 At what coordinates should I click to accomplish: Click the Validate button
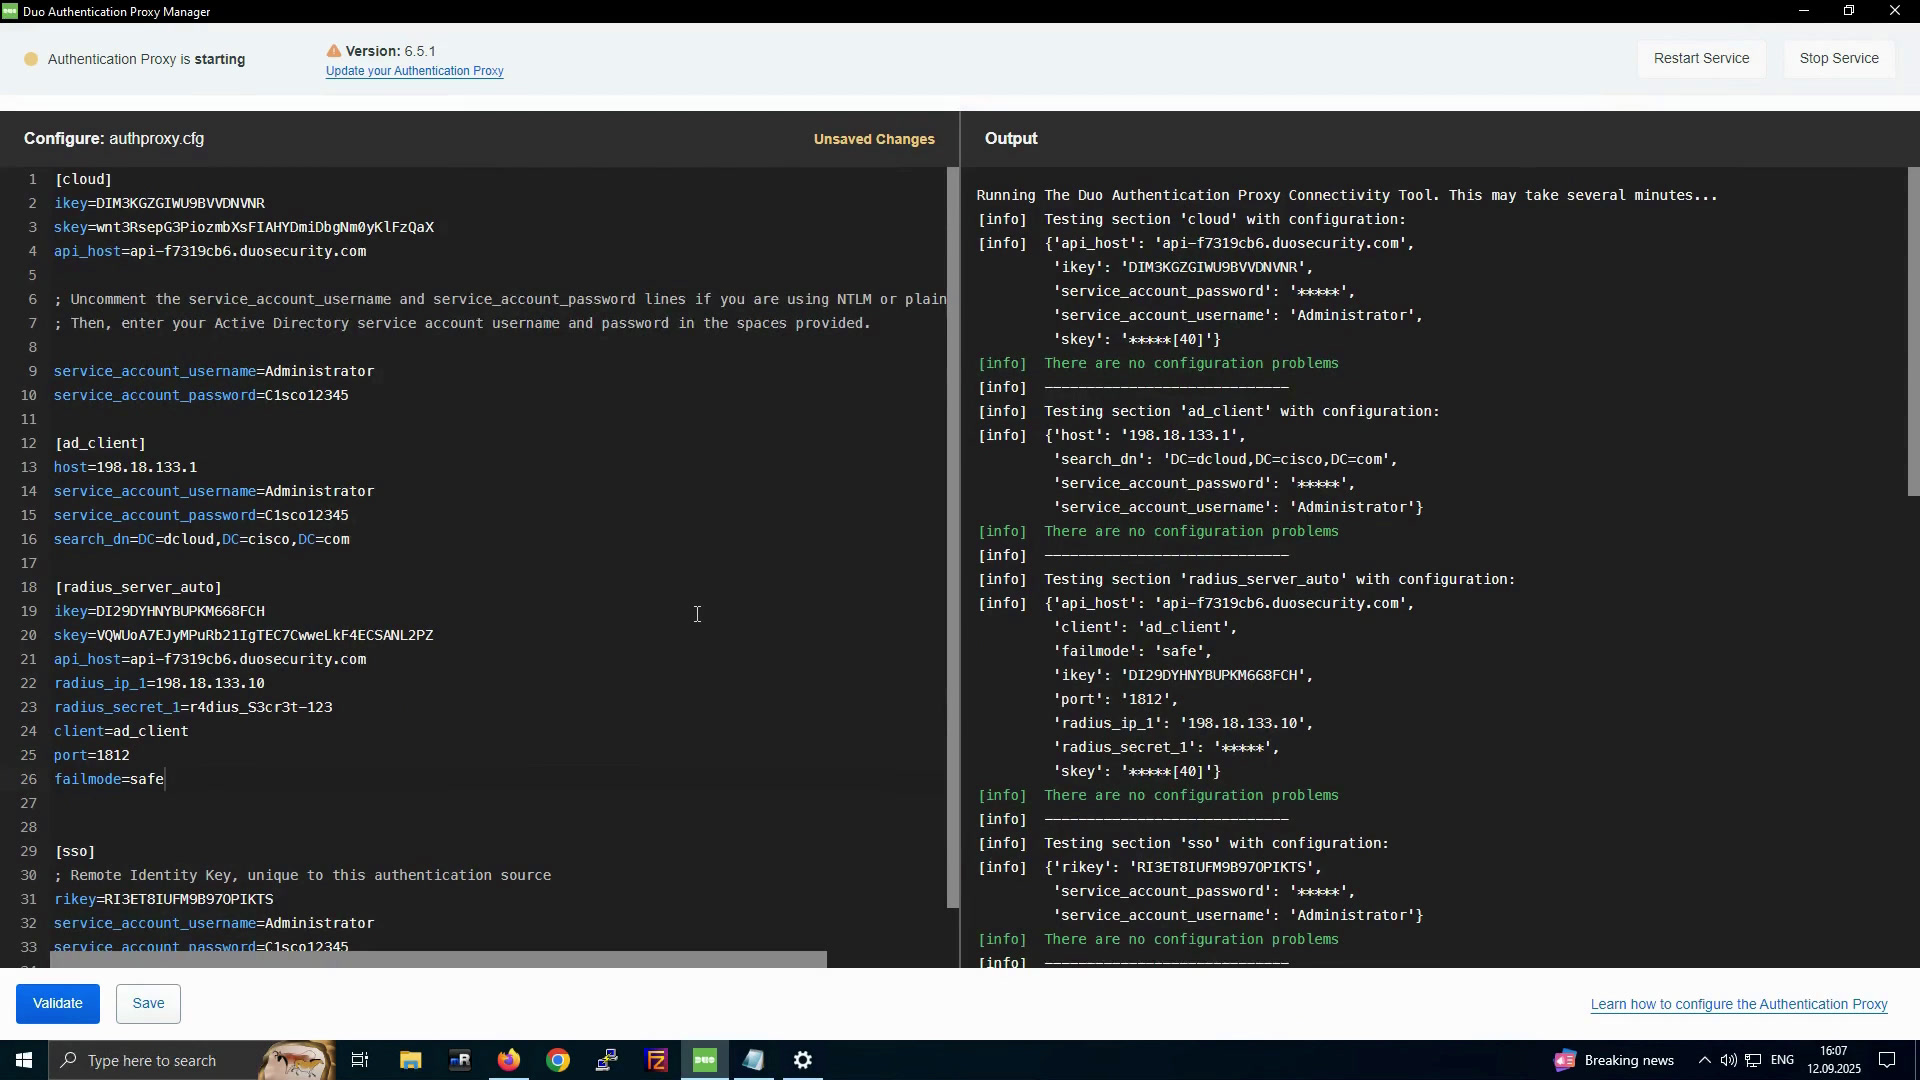pyautogui.click(x=58, y=1004)
